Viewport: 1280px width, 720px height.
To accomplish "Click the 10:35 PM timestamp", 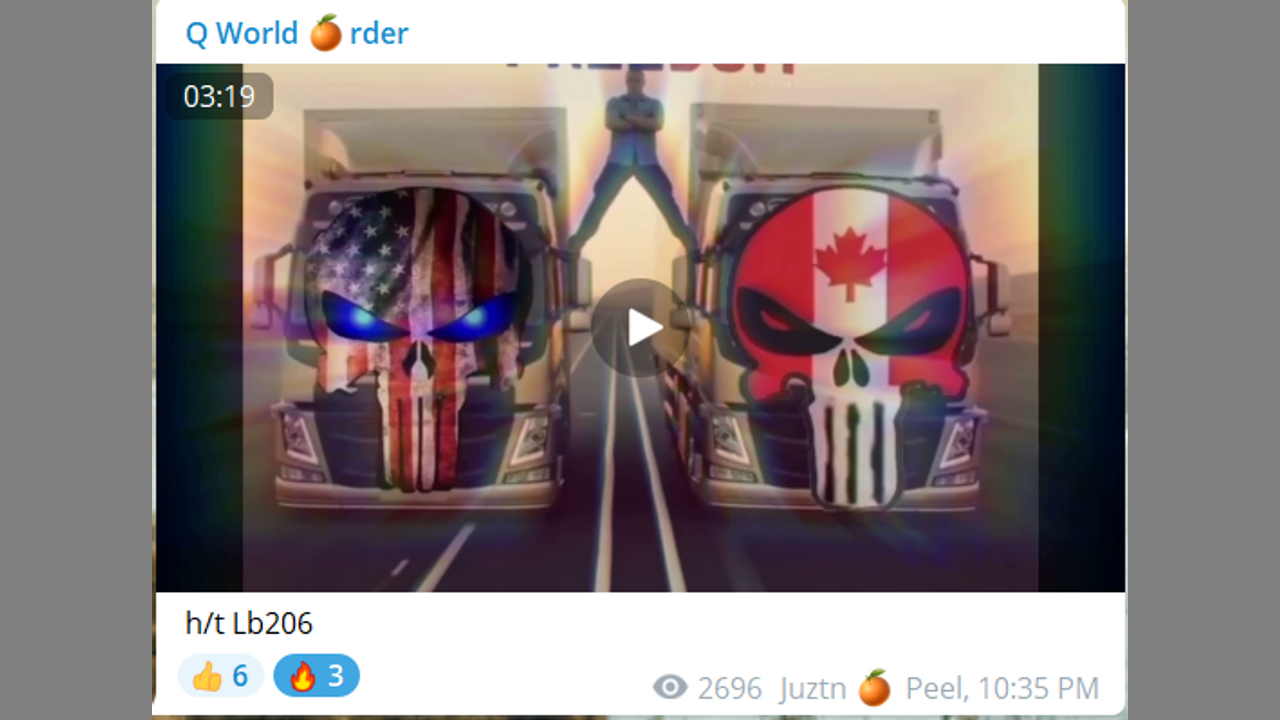I will [1038, 688].
